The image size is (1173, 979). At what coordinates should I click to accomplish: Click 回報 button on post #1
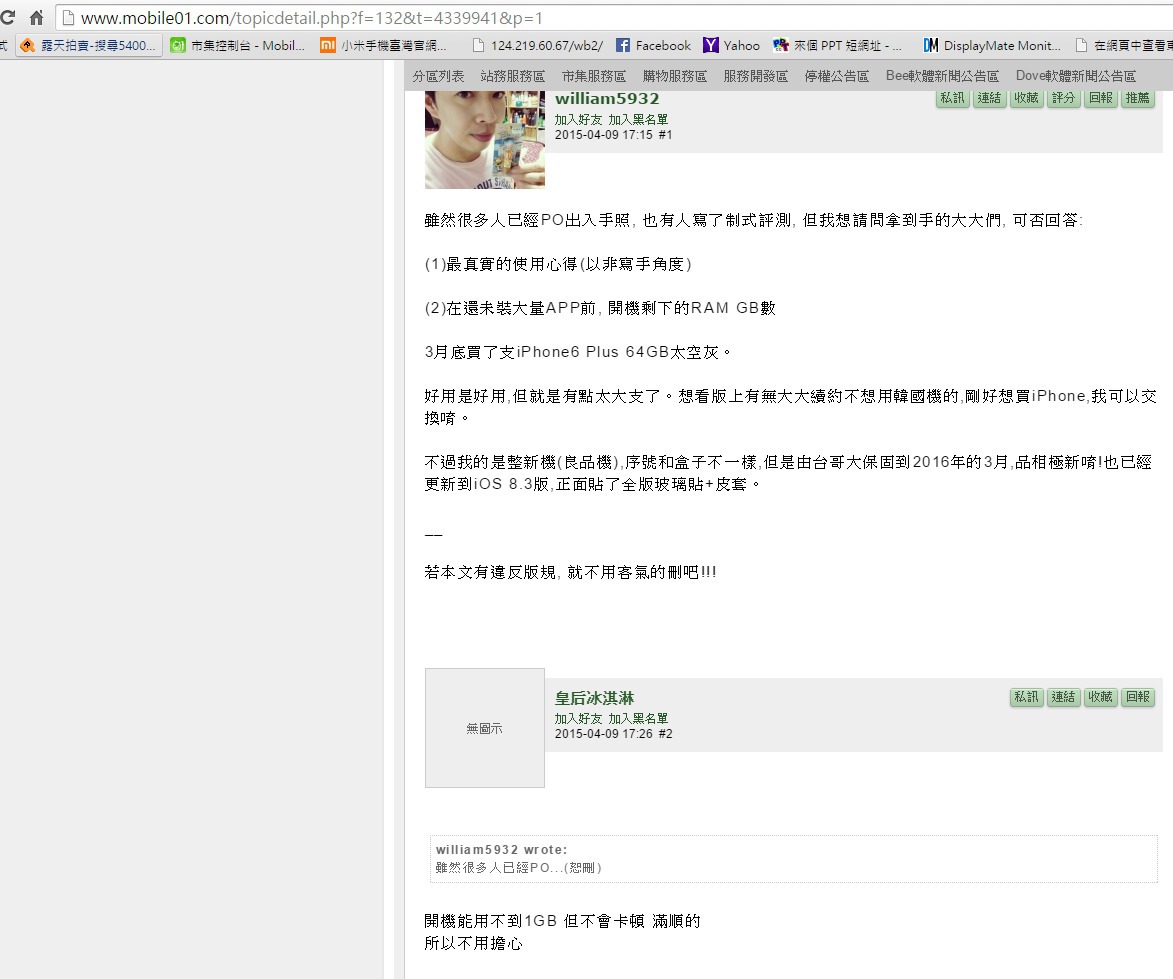1100,98
